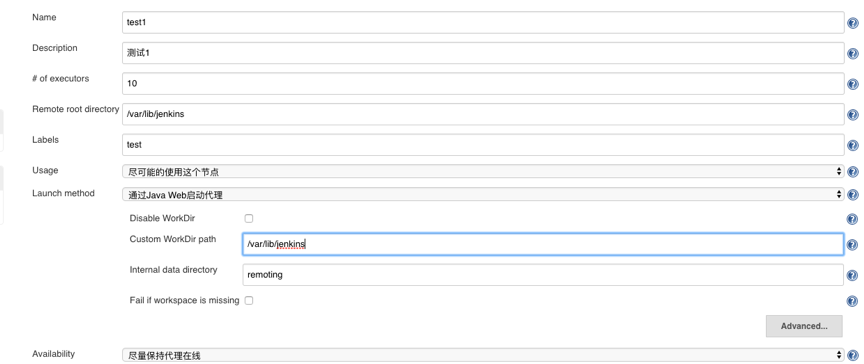
Task: Click the Availability label text
Action: 53,354
